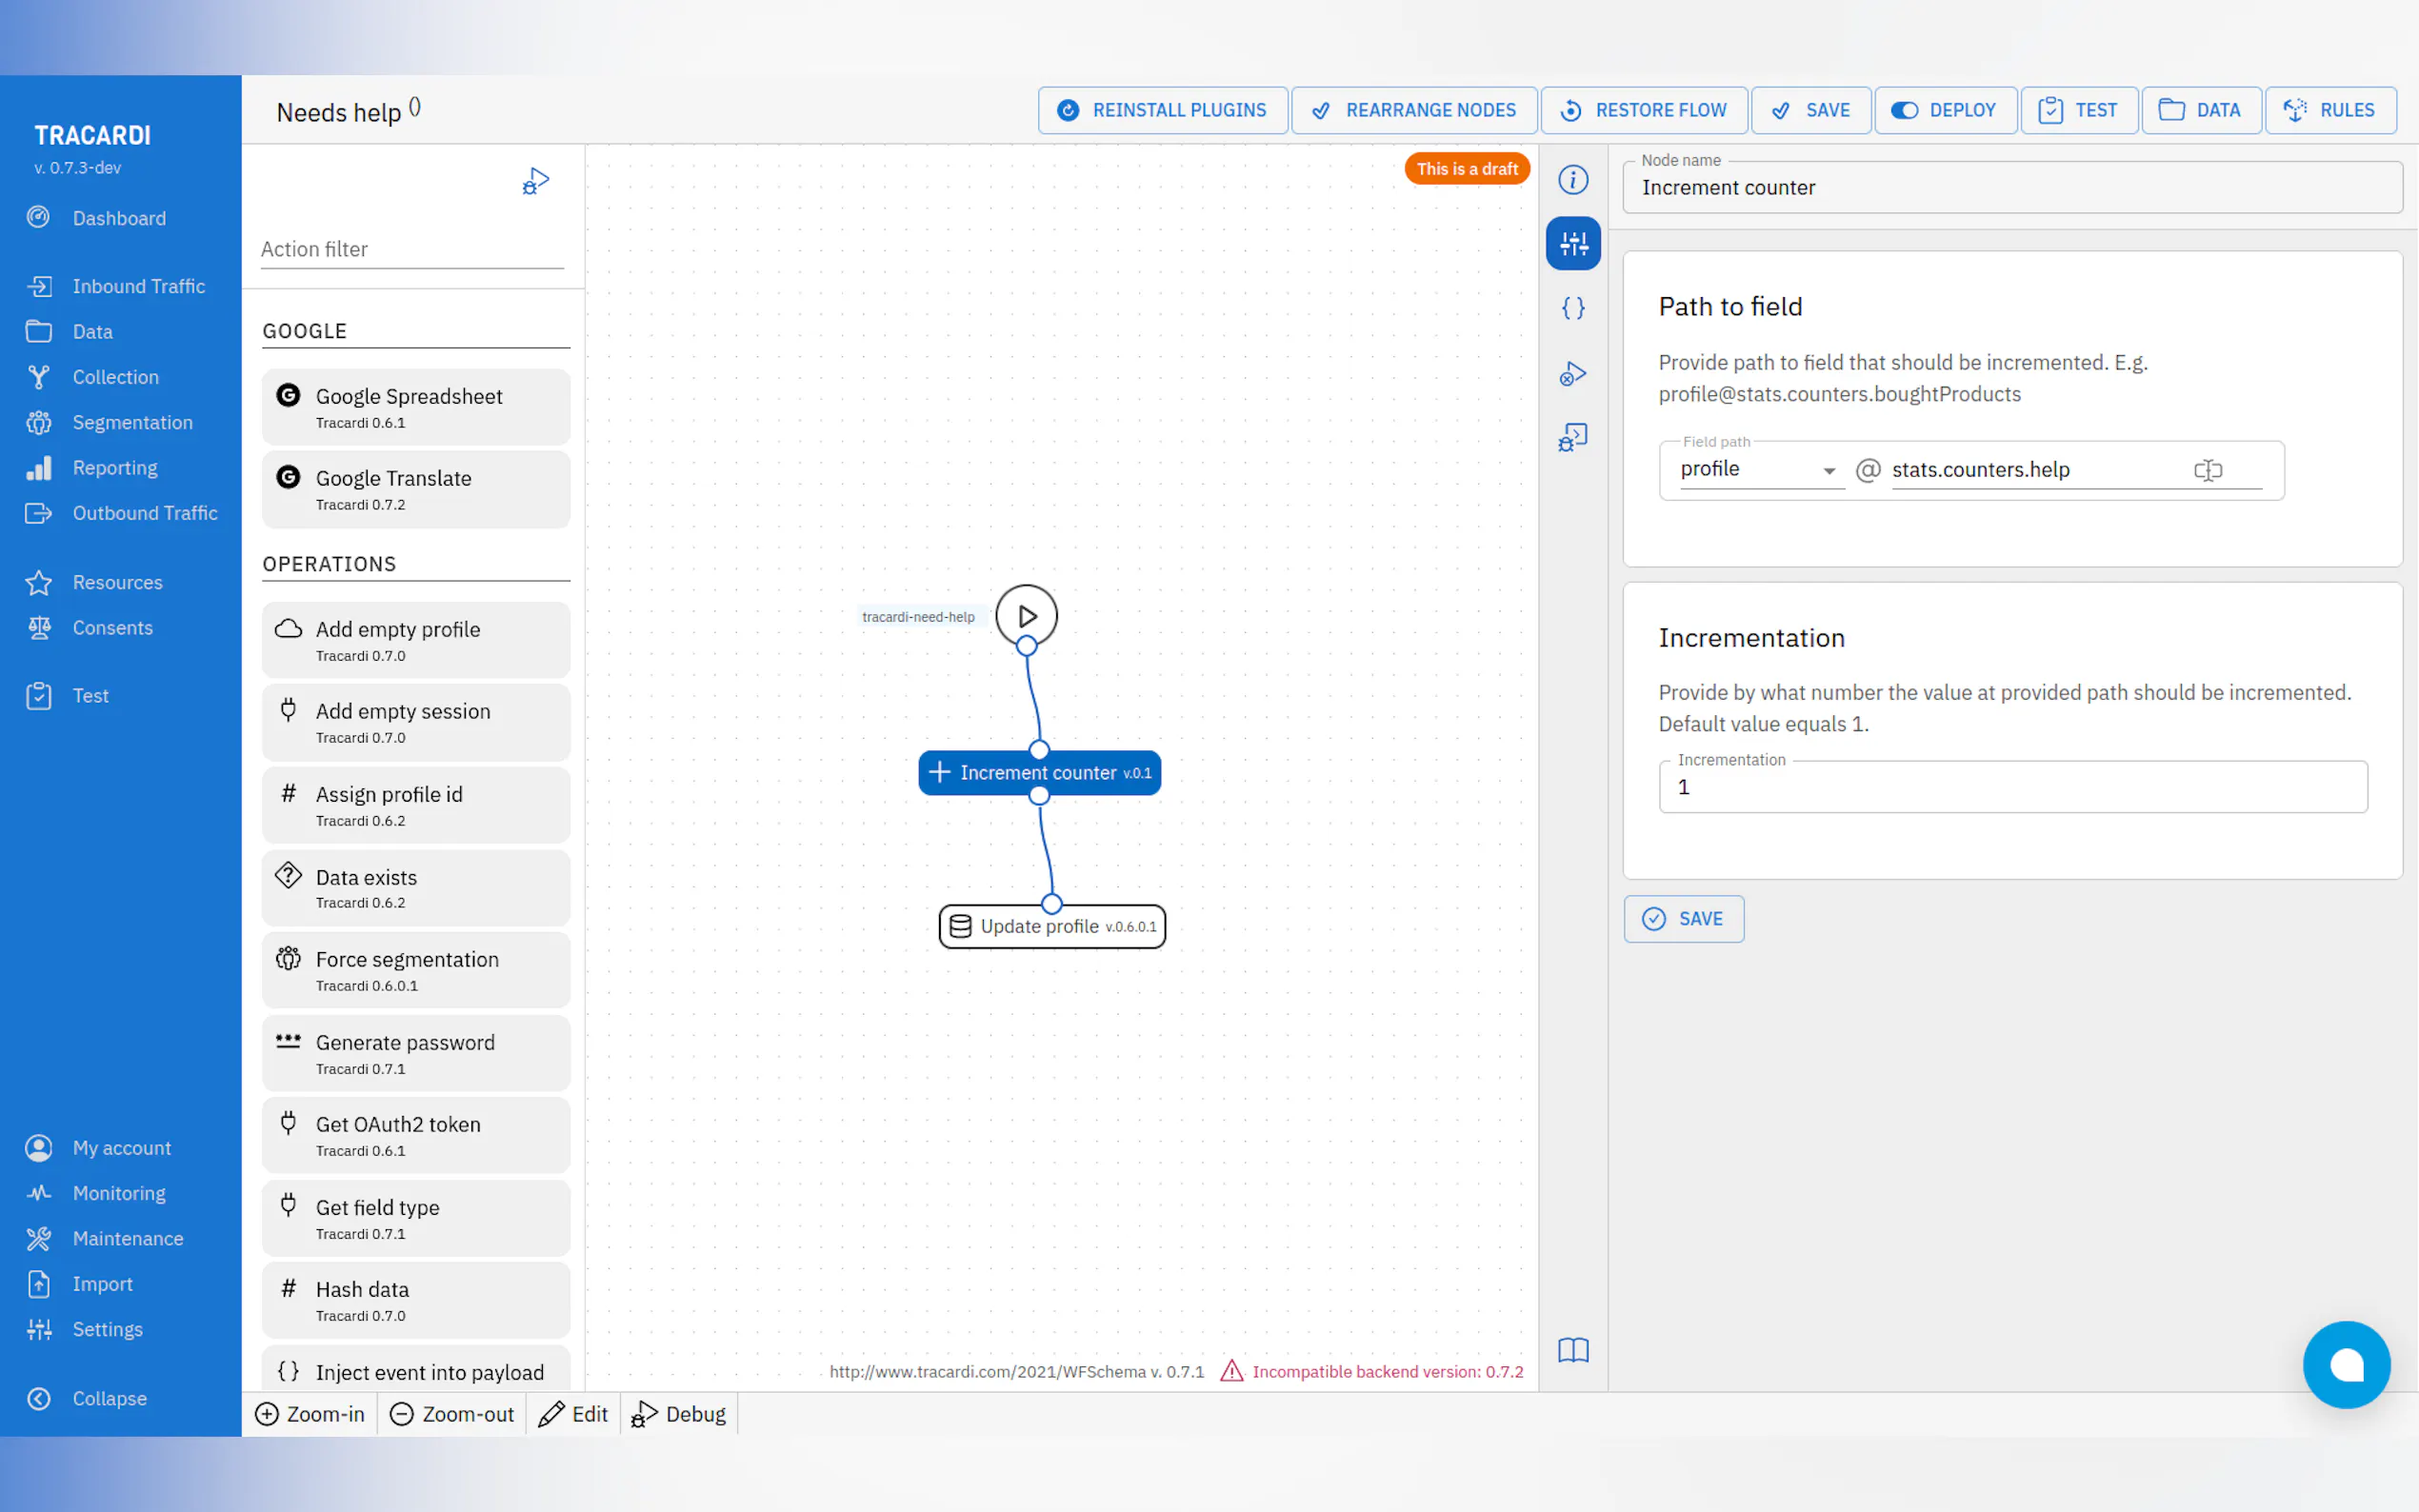This screenshot has width=2419, height=1512.
Task: Open the node debug trace icon tab
Action: [1572, 374]
